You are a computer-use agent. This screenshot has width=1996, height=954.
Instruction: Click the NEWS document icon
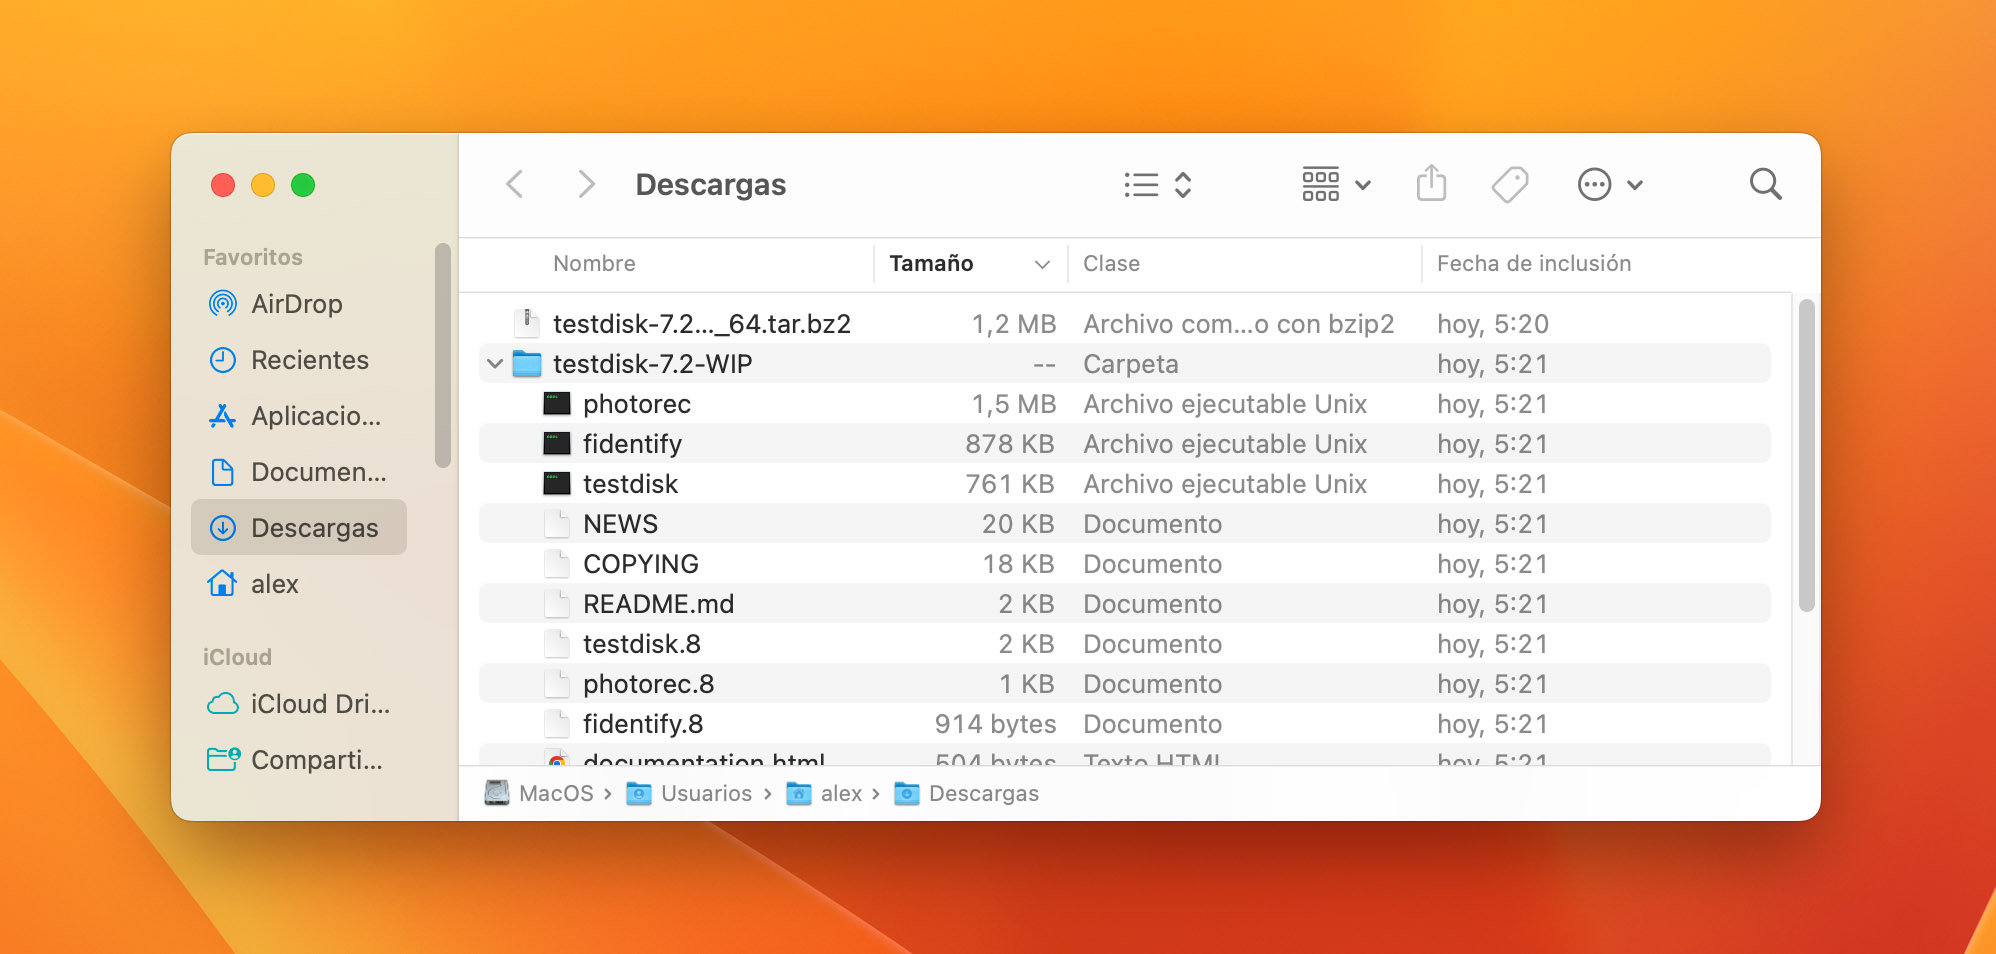(x=557, y=524)
